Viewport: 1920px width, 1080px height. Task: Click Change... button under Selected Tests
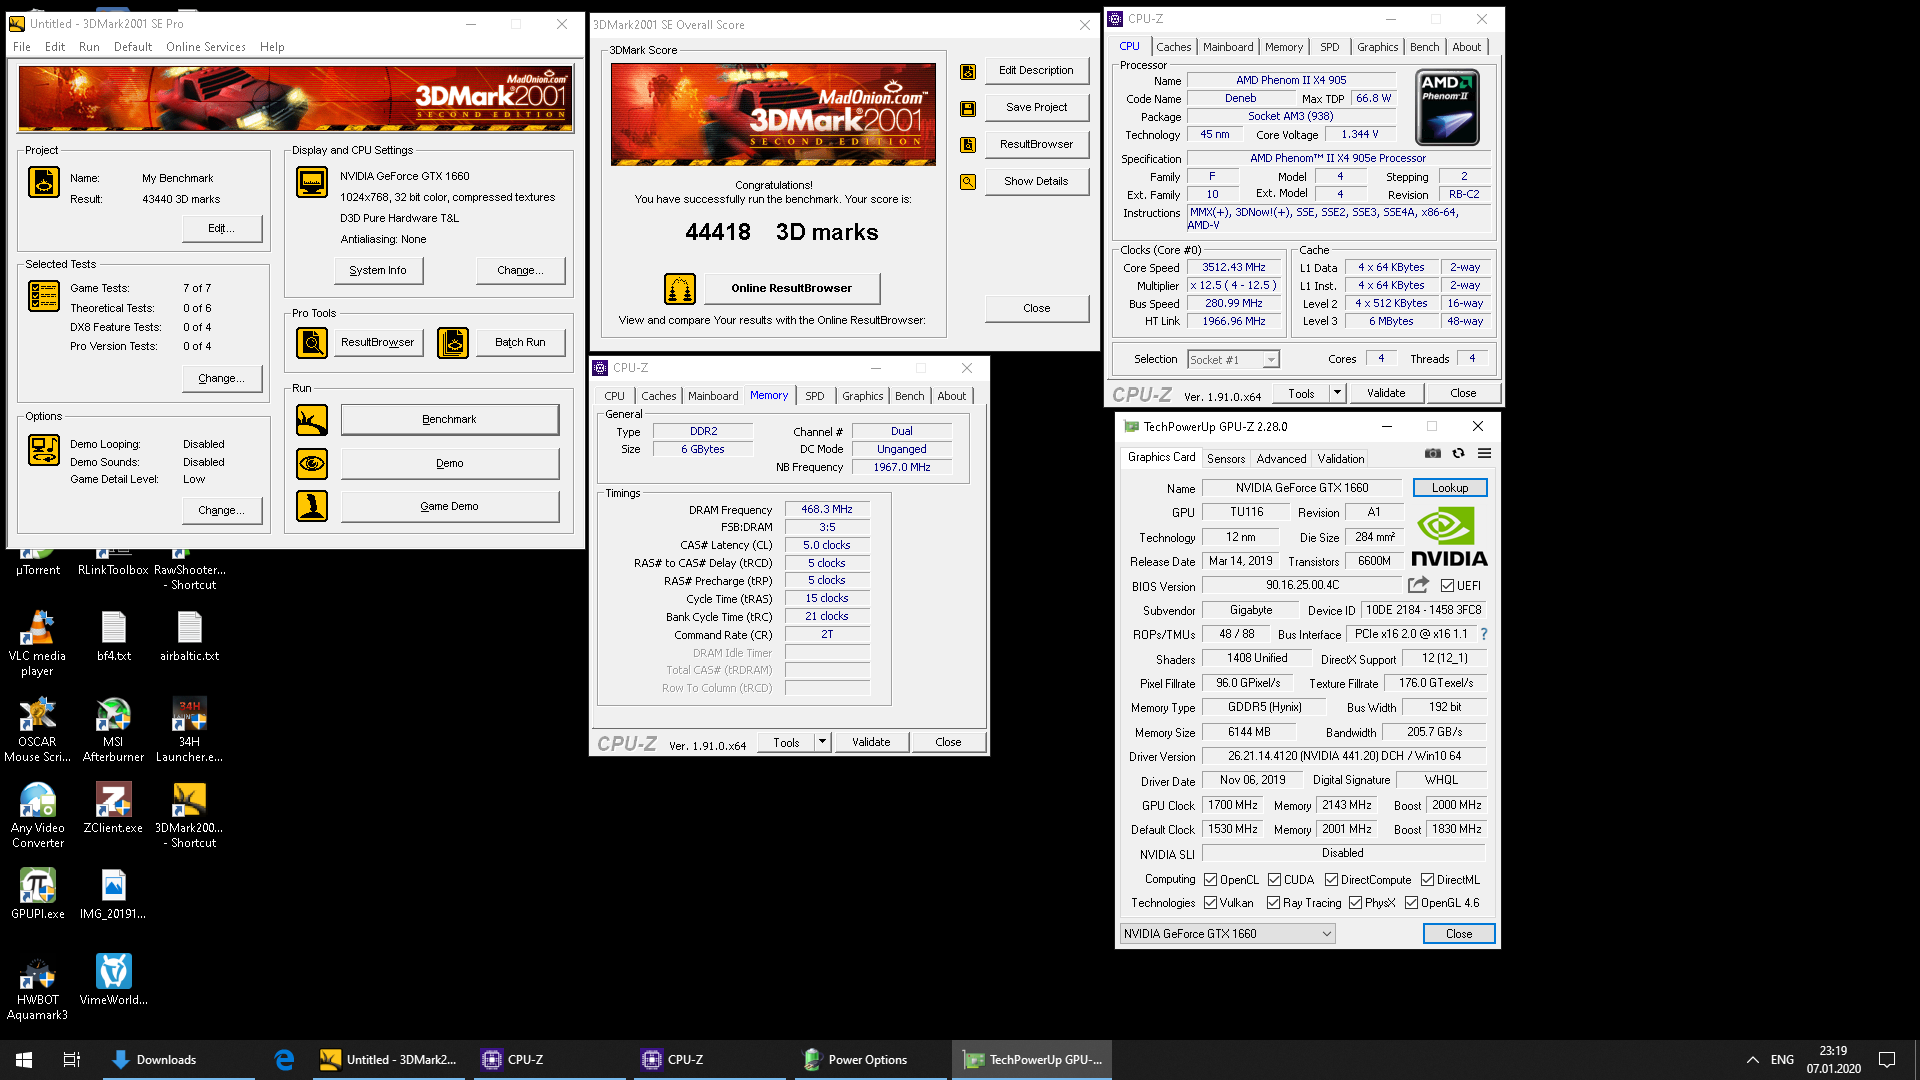222,378
